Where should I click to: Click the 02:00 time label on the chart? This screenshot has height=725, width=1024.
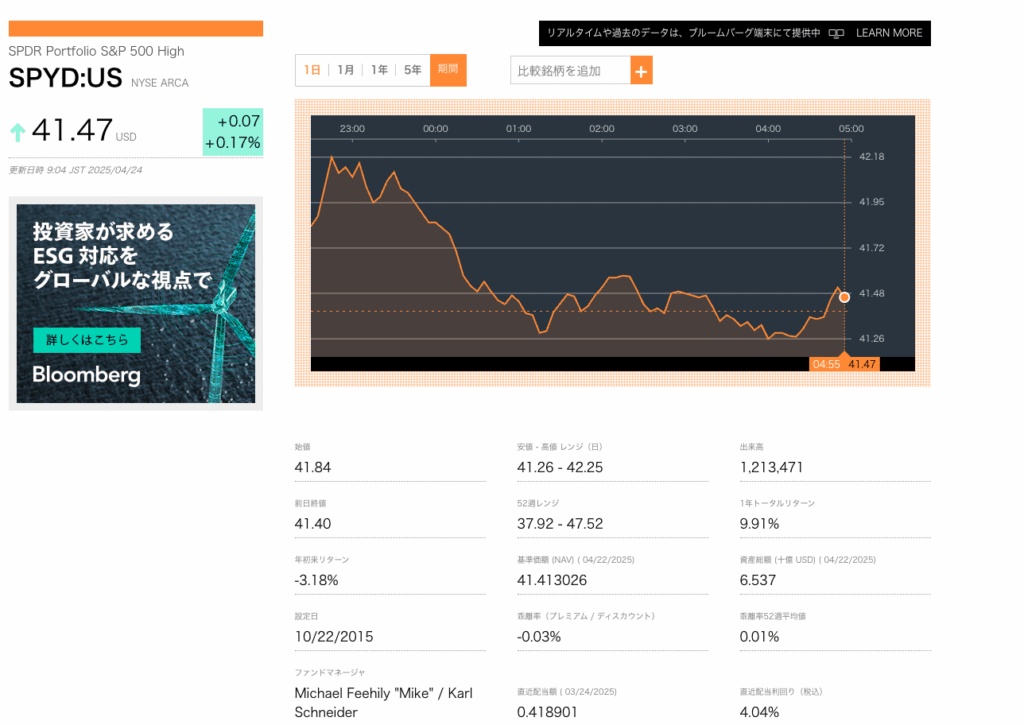tap(601, 129)
